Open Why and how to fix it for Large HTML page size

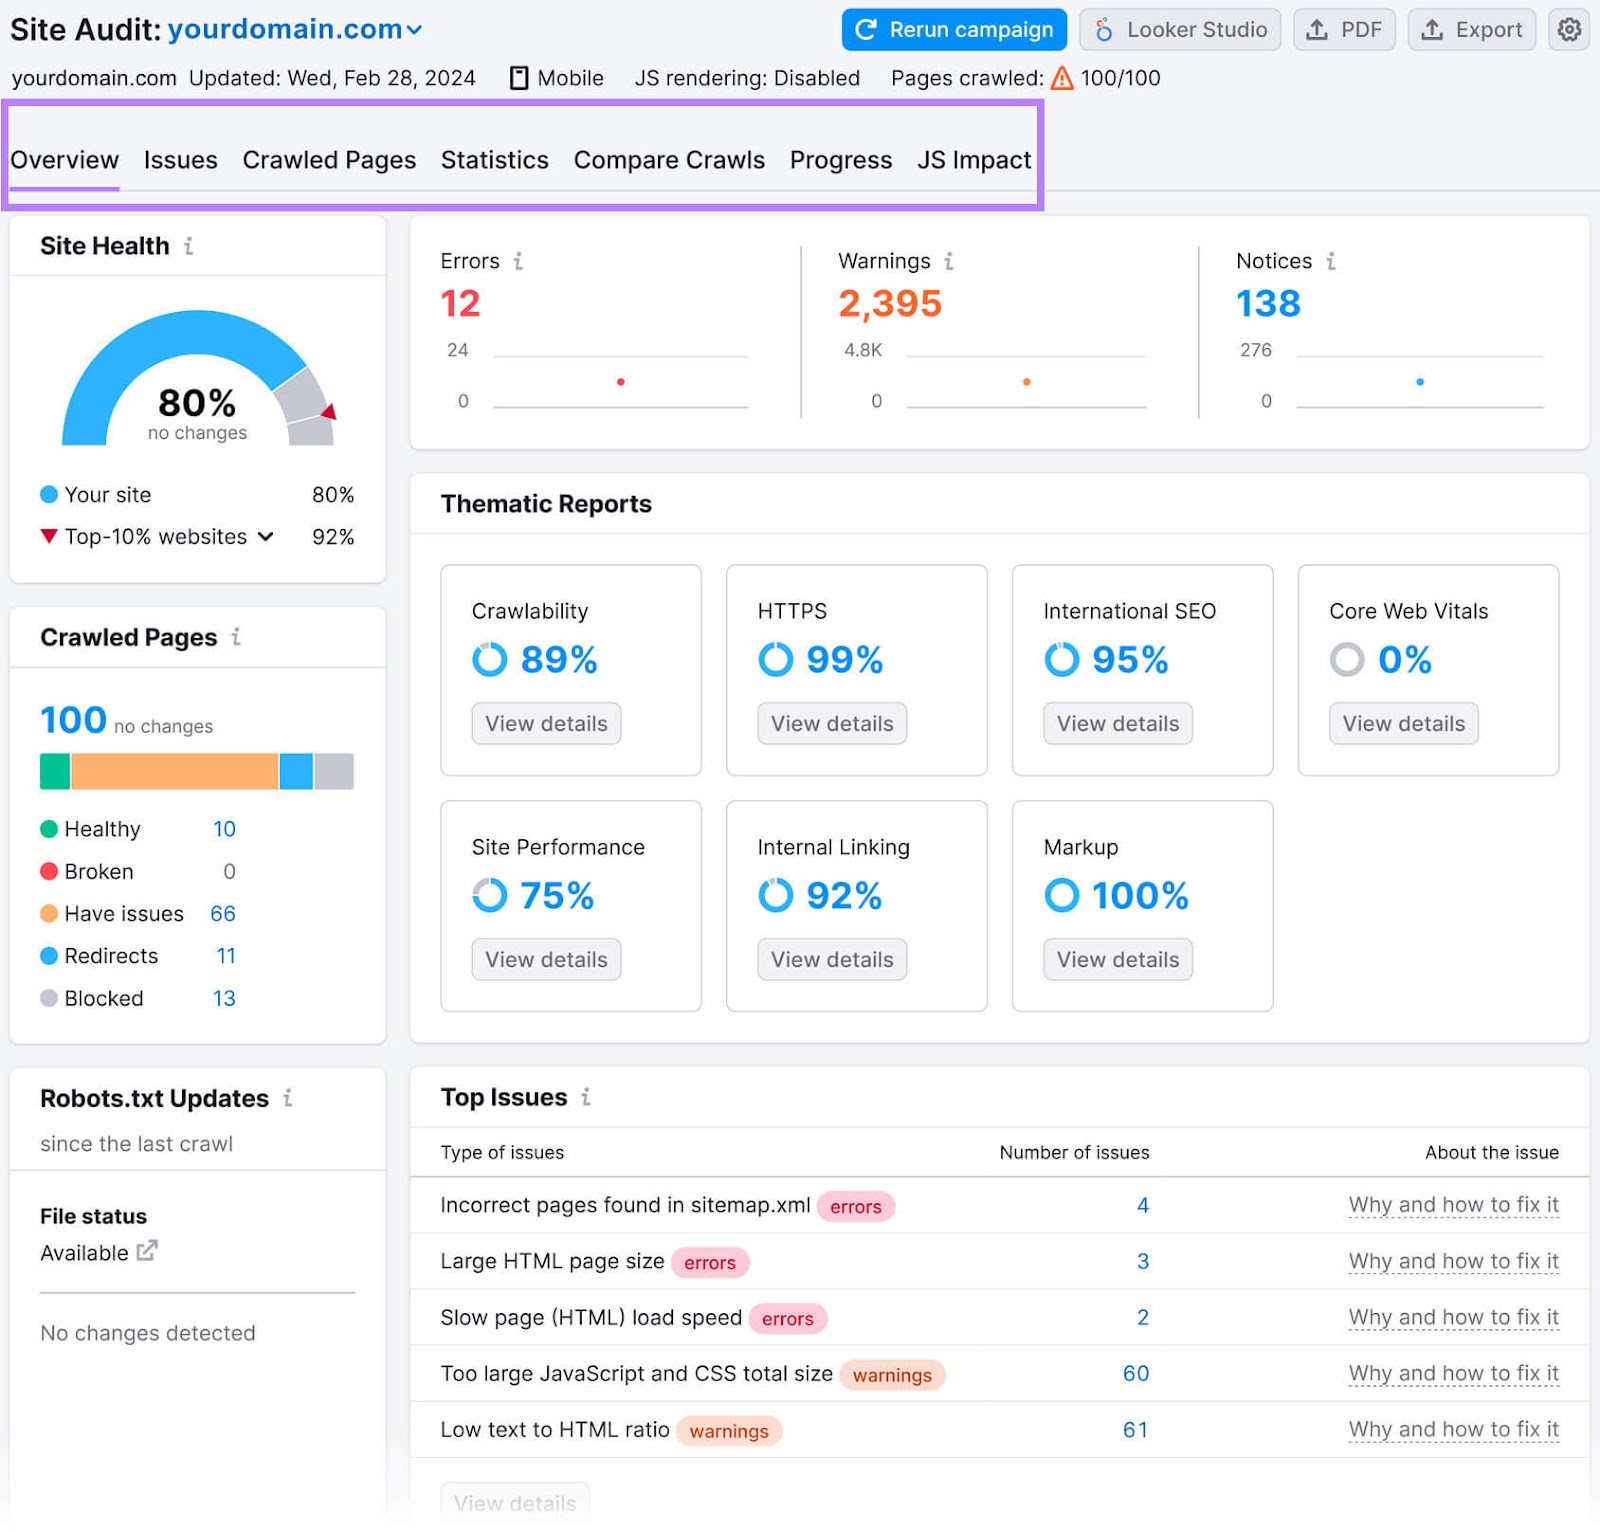coord(1453,1261)
